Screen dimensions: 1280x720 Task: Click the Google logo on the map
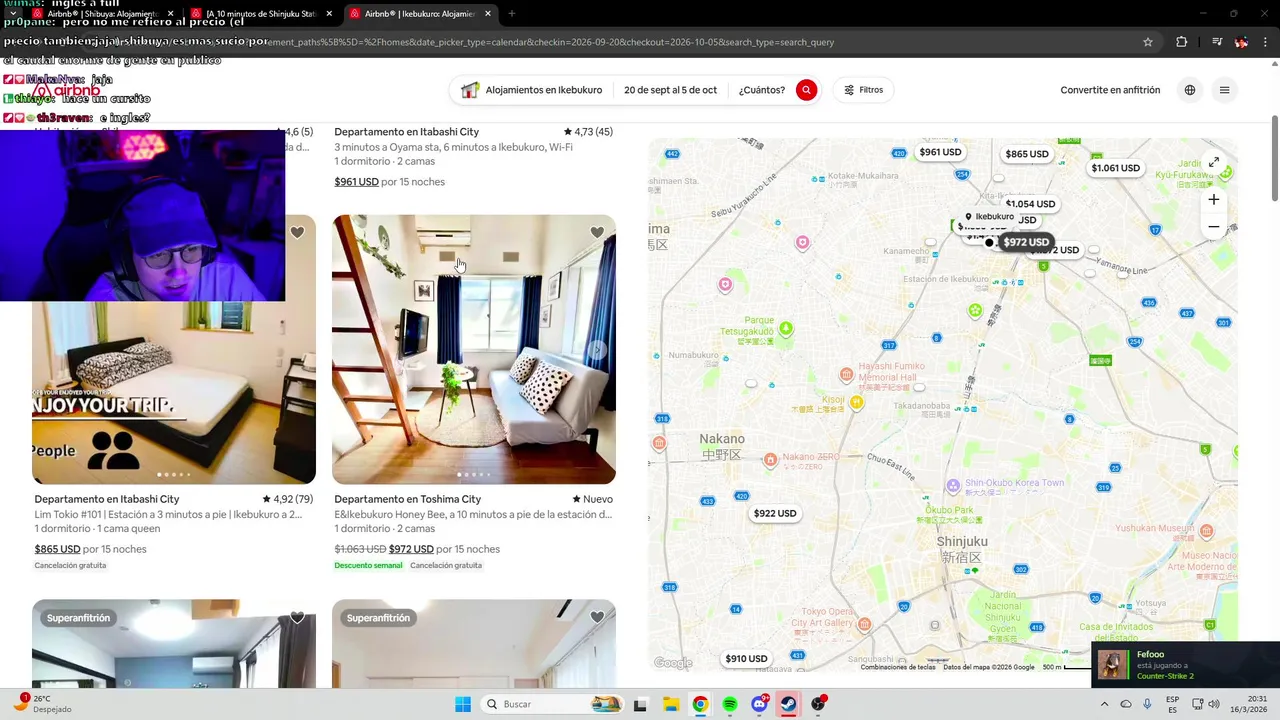pos(672,662)
